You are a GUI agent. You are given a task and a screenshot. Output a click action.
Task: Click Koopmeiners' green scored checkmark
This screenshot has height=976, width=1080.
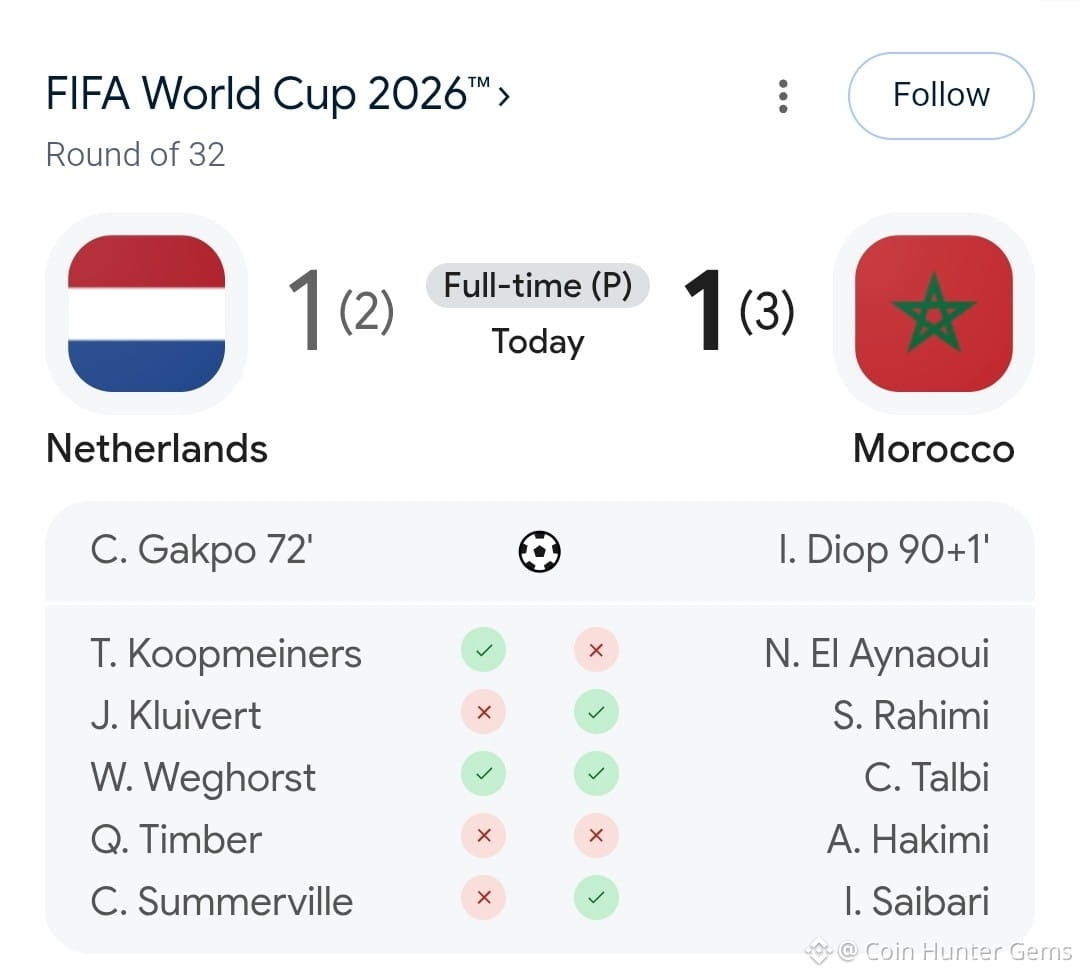click(484, 650)
